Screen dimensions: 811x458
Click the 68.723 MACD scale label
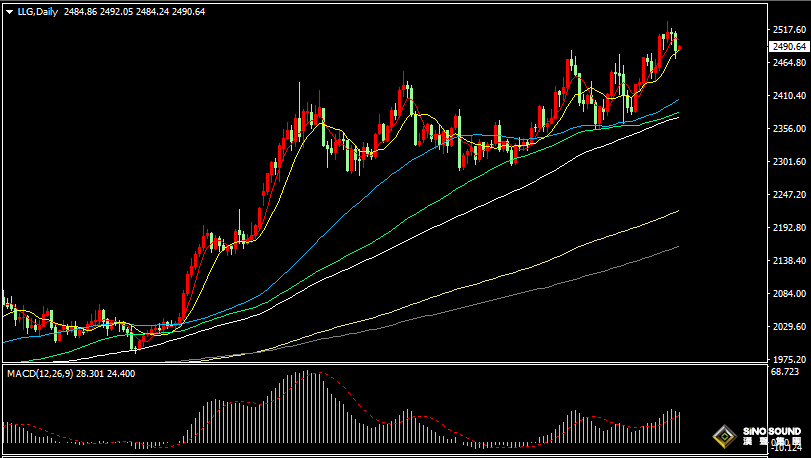(787, 372)
